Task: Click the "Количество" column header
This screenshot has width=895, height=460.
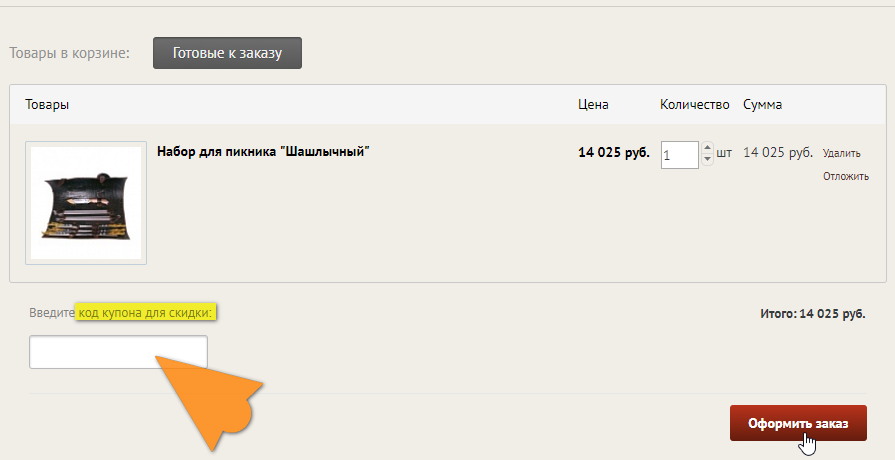Action: click(x=695, y=104)
